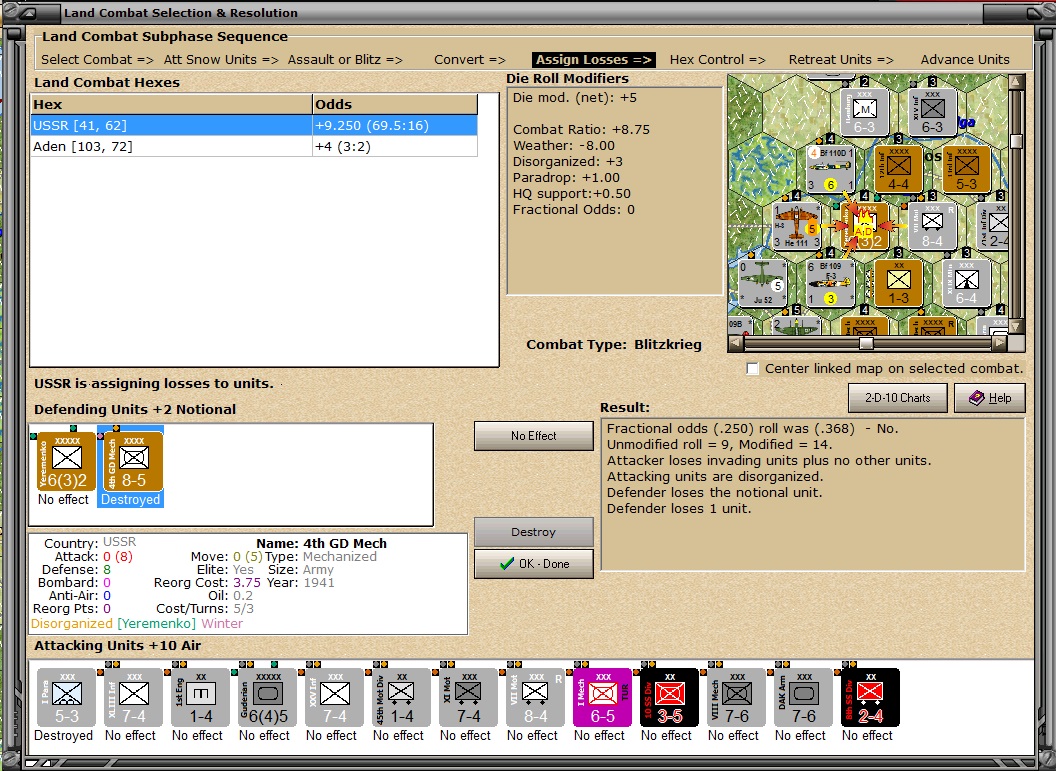The width and height of the screenshot is (1056, 771).
Task: Click the No Effect button
Action: pyautogui.click(x=533, y=436)
